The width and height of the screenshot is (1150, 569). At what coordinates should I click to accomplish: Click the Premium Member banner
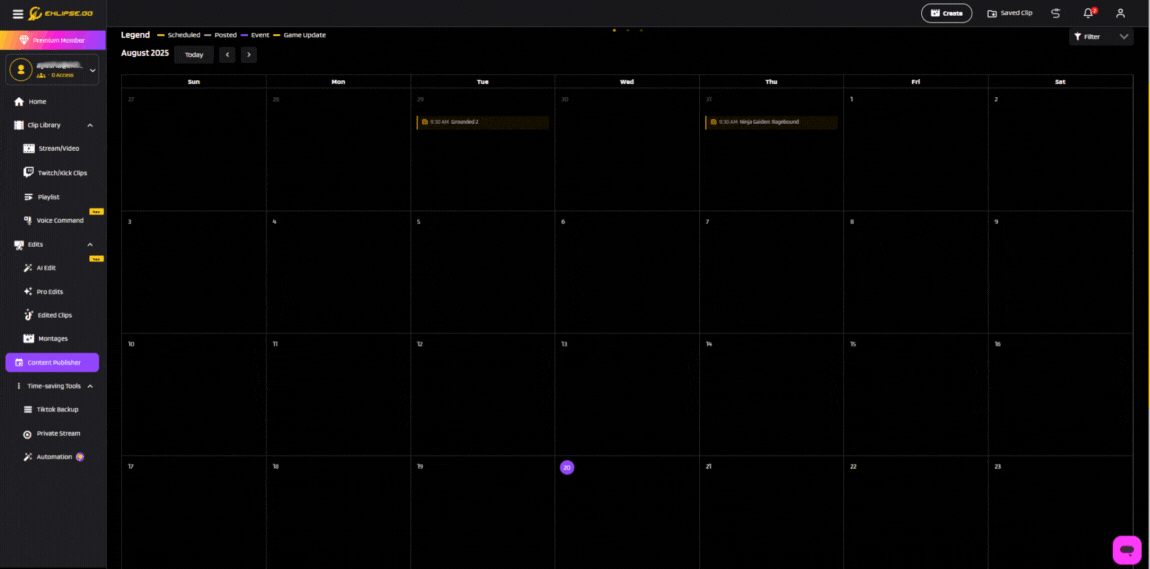point(53,40)
